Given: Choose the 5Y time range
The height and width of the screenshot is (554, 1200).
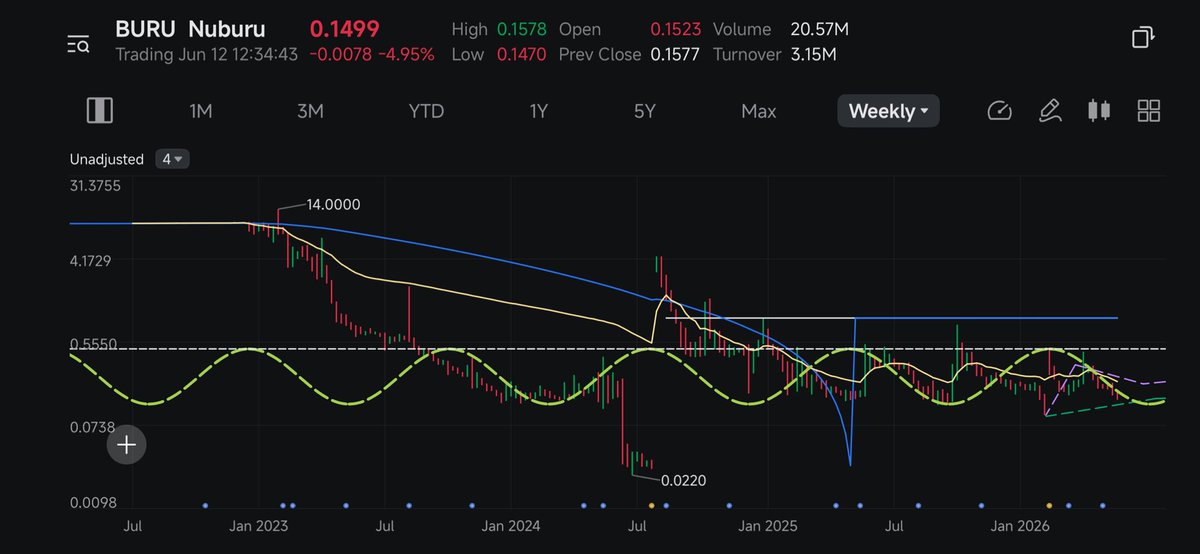Looking at the screenshot, I should coord(645,111).
